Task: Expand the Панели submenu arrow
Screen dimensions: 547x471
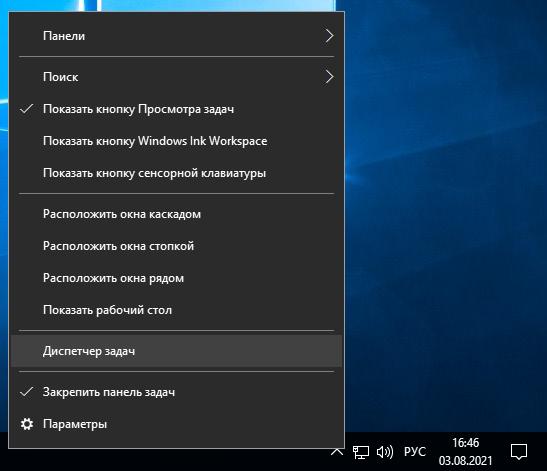Action: 329,36
